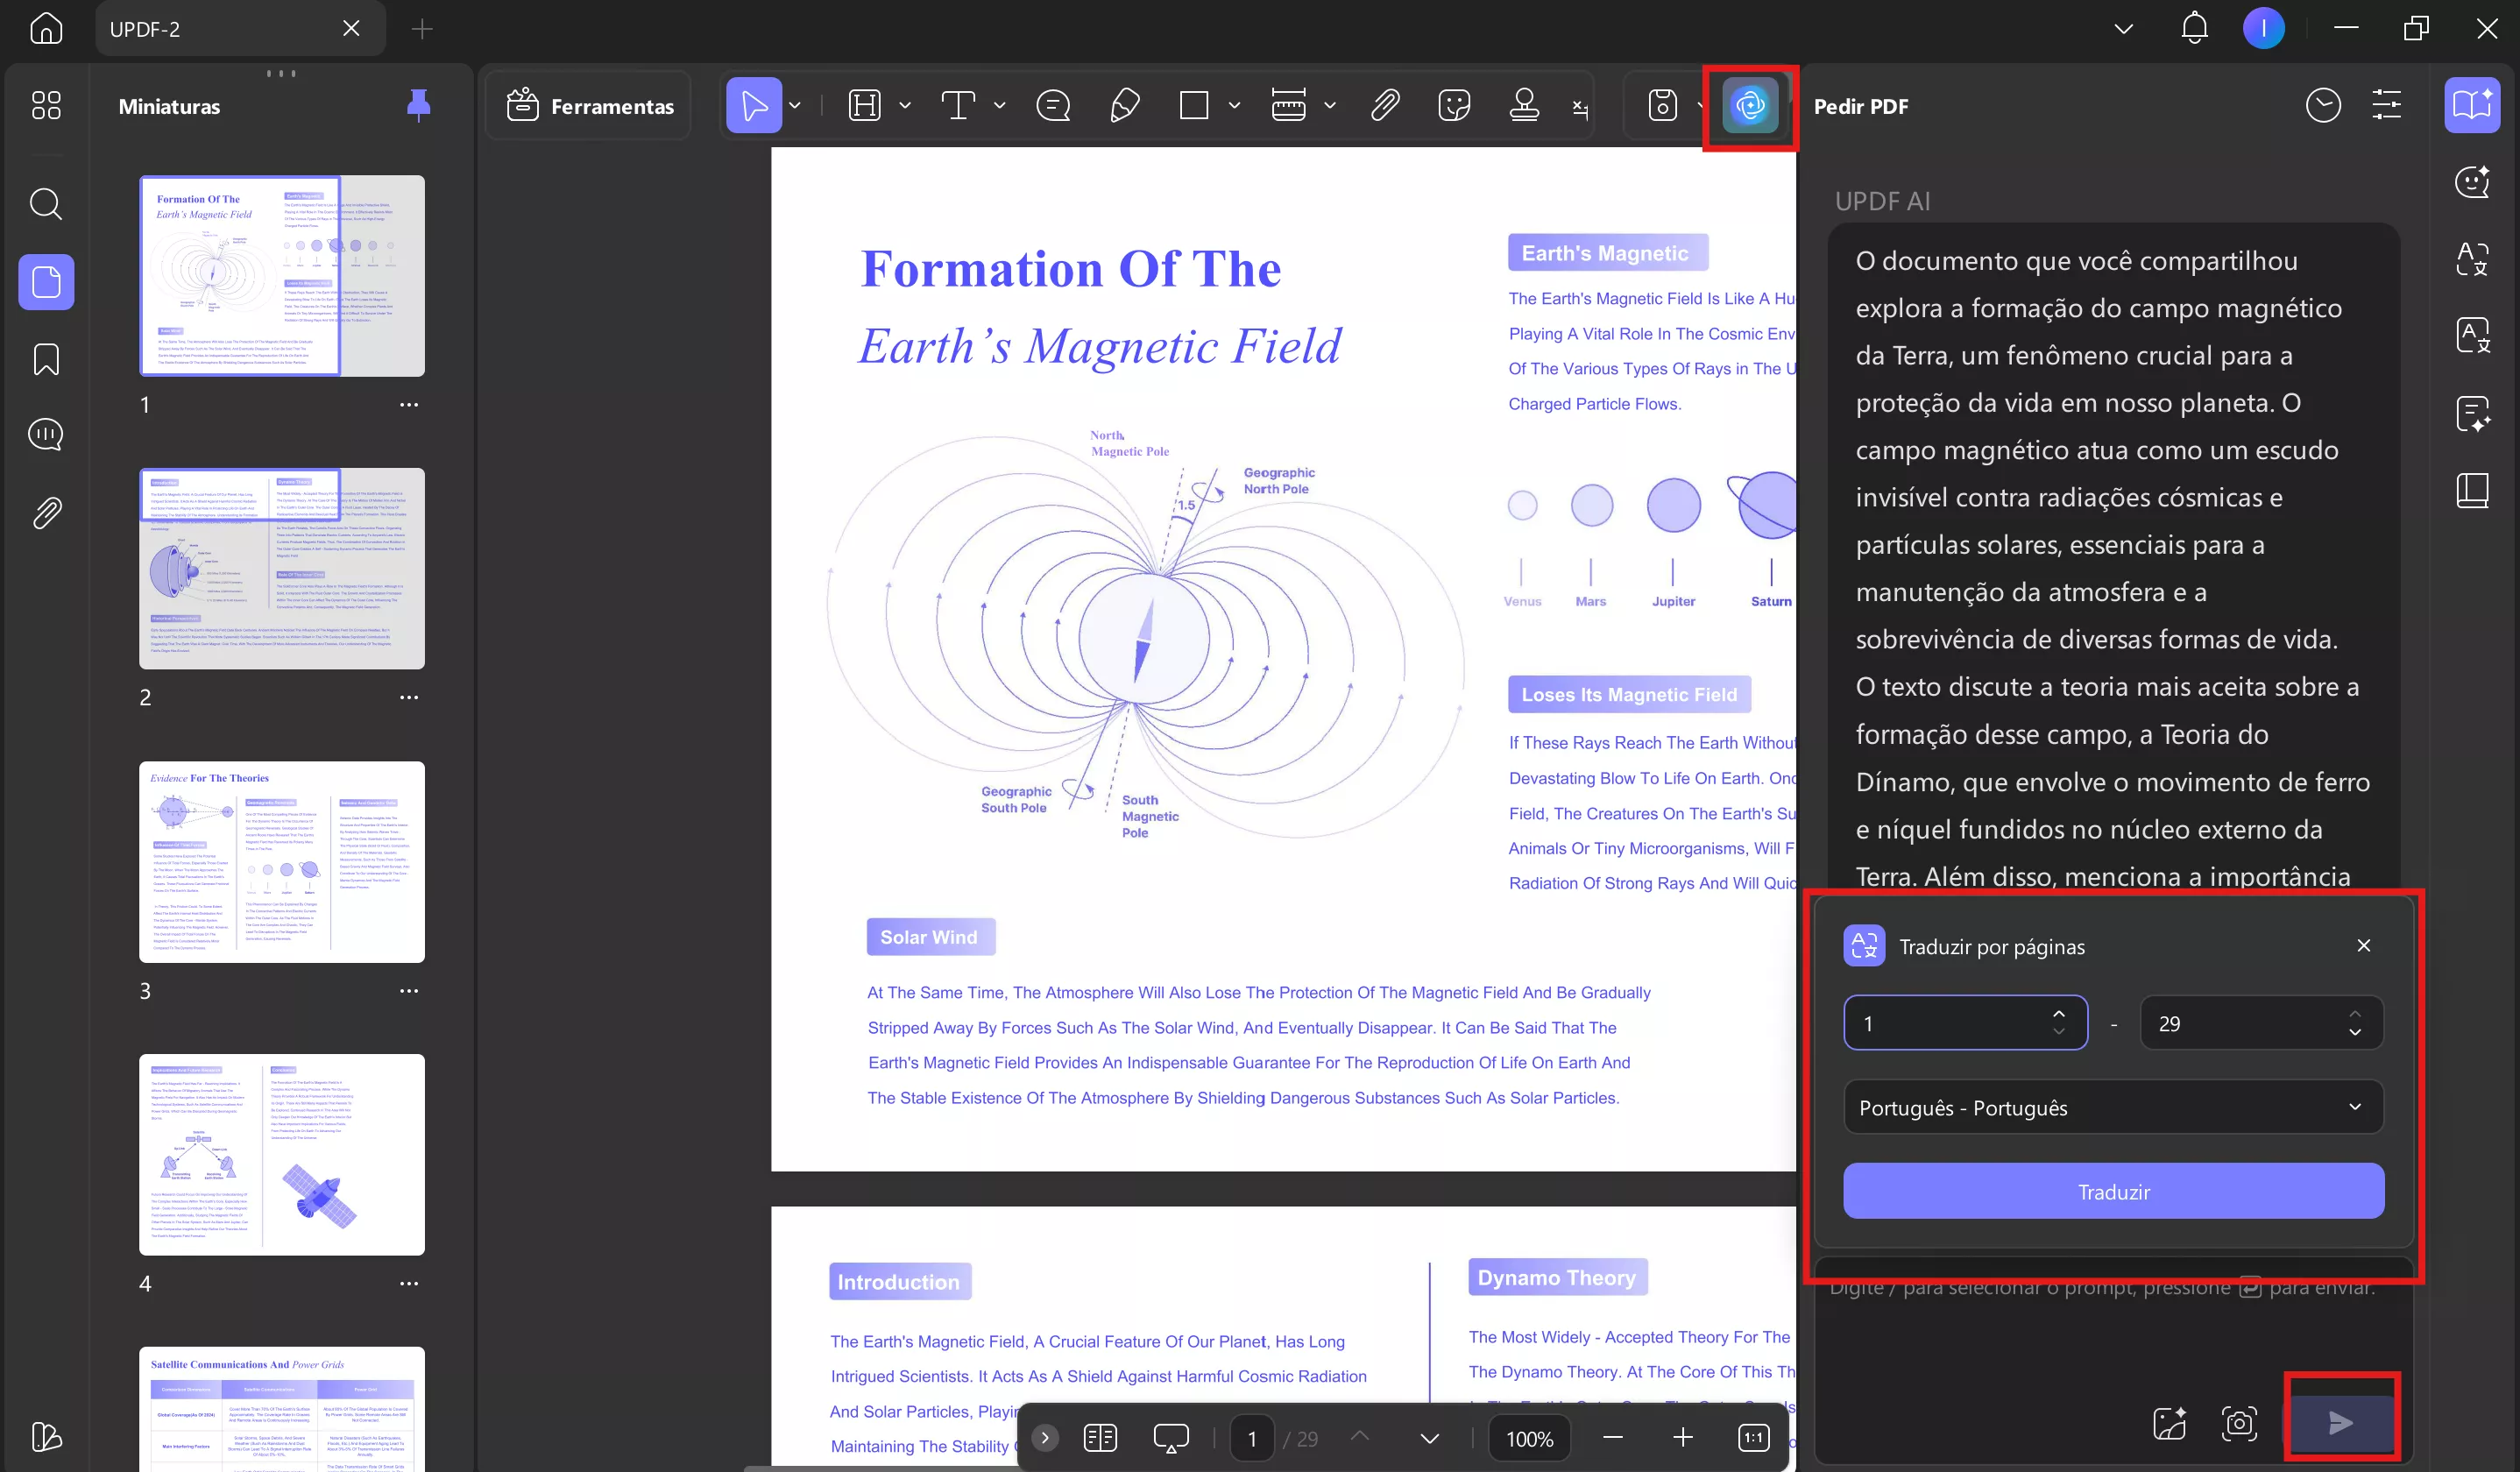The width and height of the screenshot is (2520, 1472).
Task: Open the search icon in left sidebar
Action: point(46,204)
